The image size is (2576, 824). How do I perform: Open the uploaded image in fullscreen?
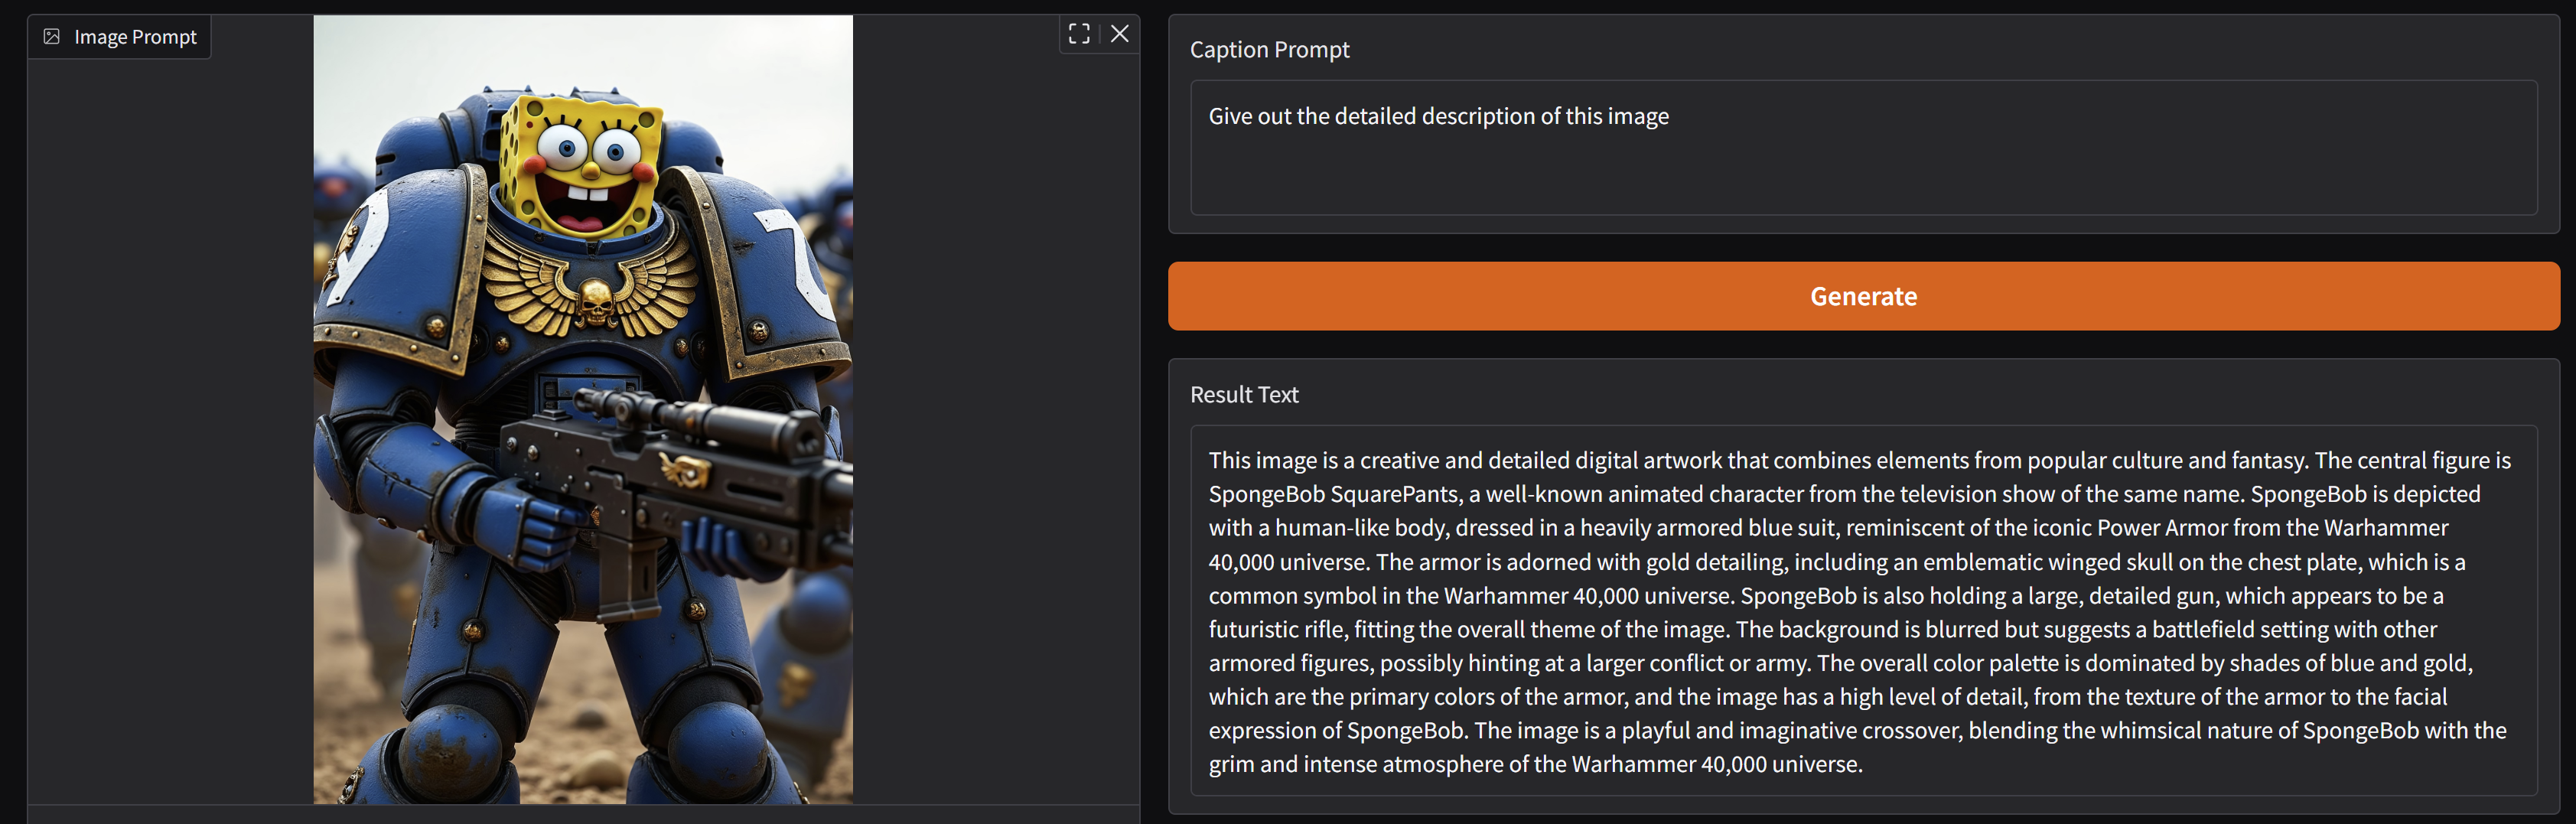(1078, 34)
